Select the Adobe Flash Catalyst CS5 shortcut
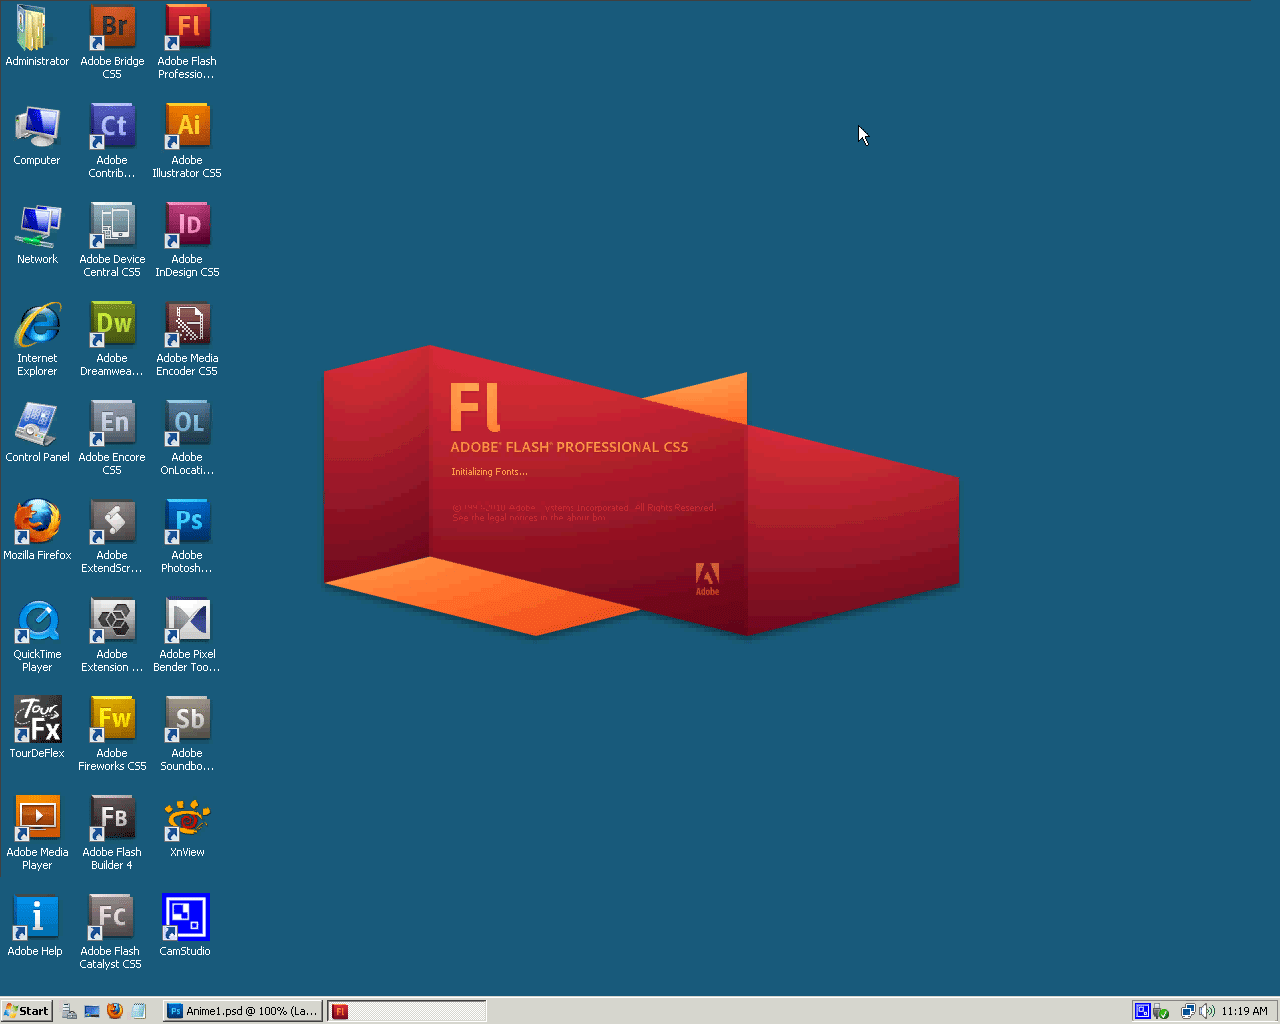 click(111, 933)
